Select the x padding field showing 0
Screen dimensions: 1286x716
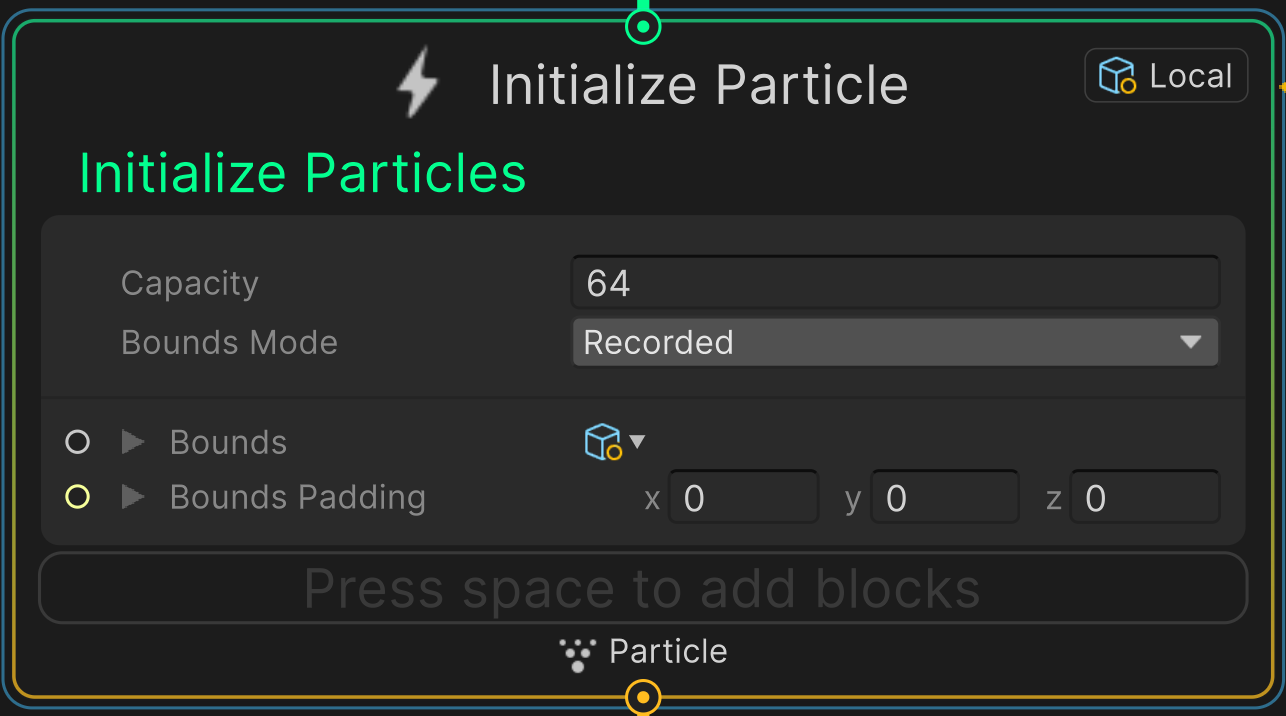point(743,496)
